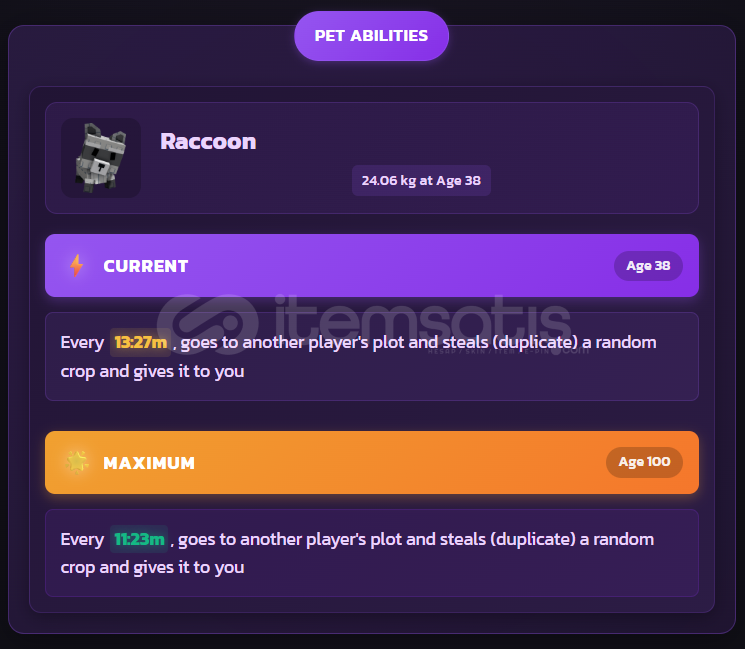Click the PET ABILITIES header pill

pyautogui.click(x=372, y=36)
